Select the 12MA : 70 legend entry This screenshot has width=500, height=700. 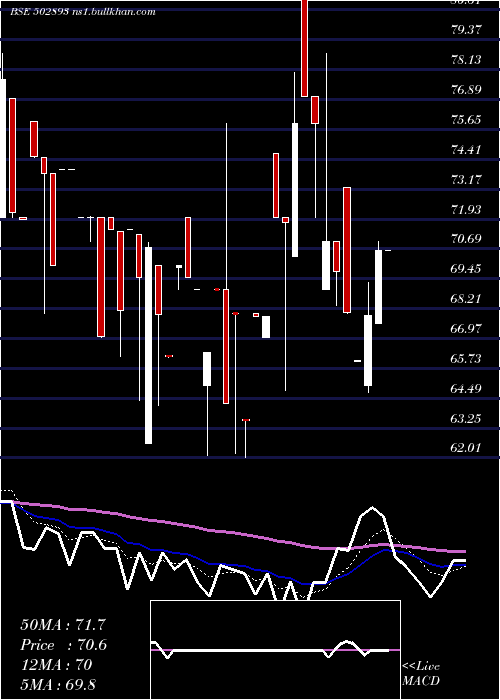(x=56, y=665)
